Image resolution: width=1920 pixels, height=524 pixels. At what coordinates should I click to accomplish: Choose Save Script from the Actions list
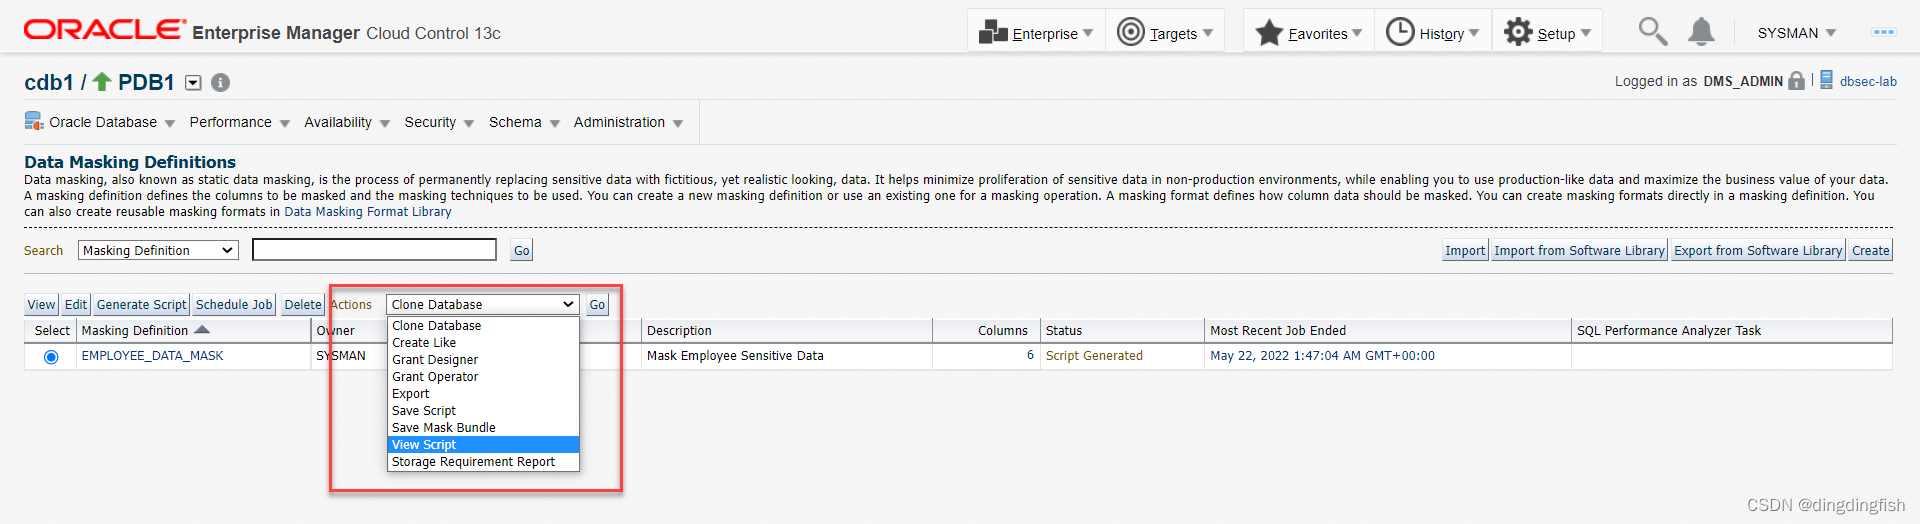tap(483, 411)
